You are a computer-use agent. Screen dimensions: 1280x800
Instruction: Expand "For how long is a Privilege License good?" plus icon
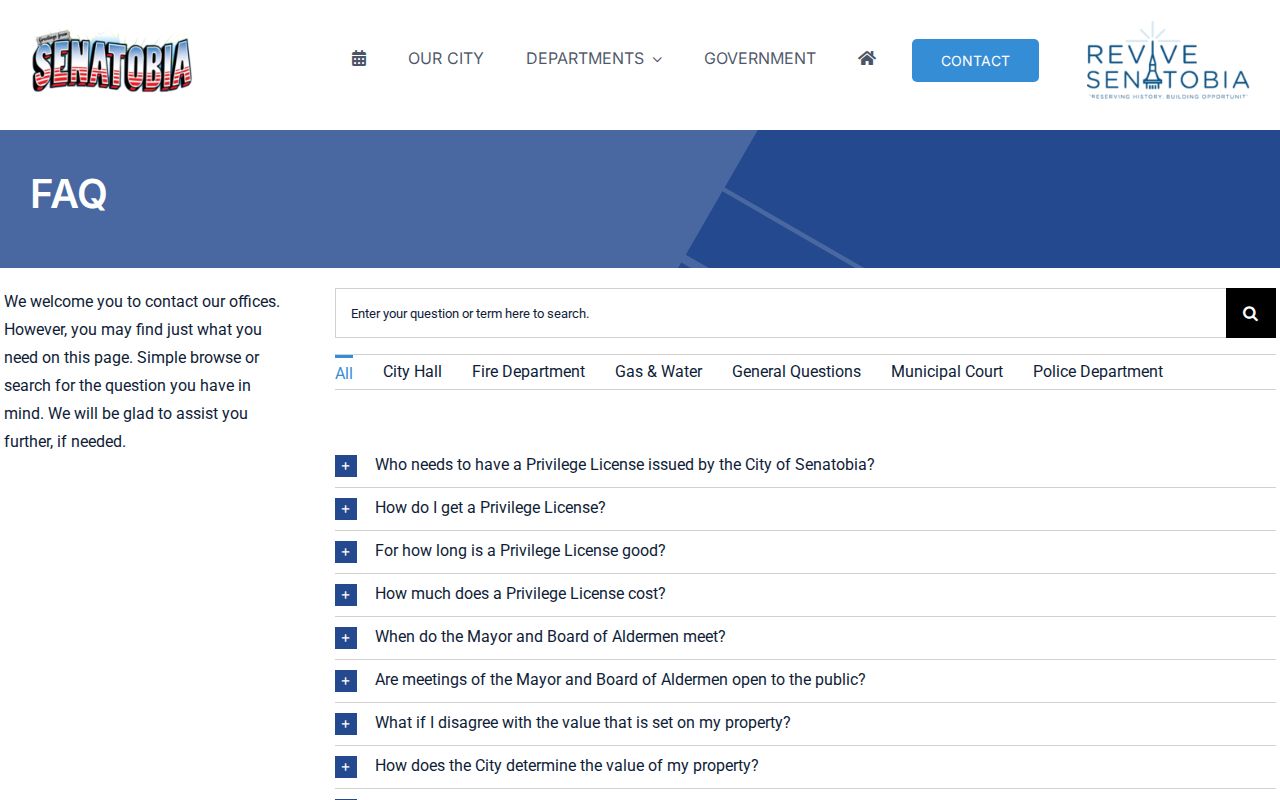[346, 552]
